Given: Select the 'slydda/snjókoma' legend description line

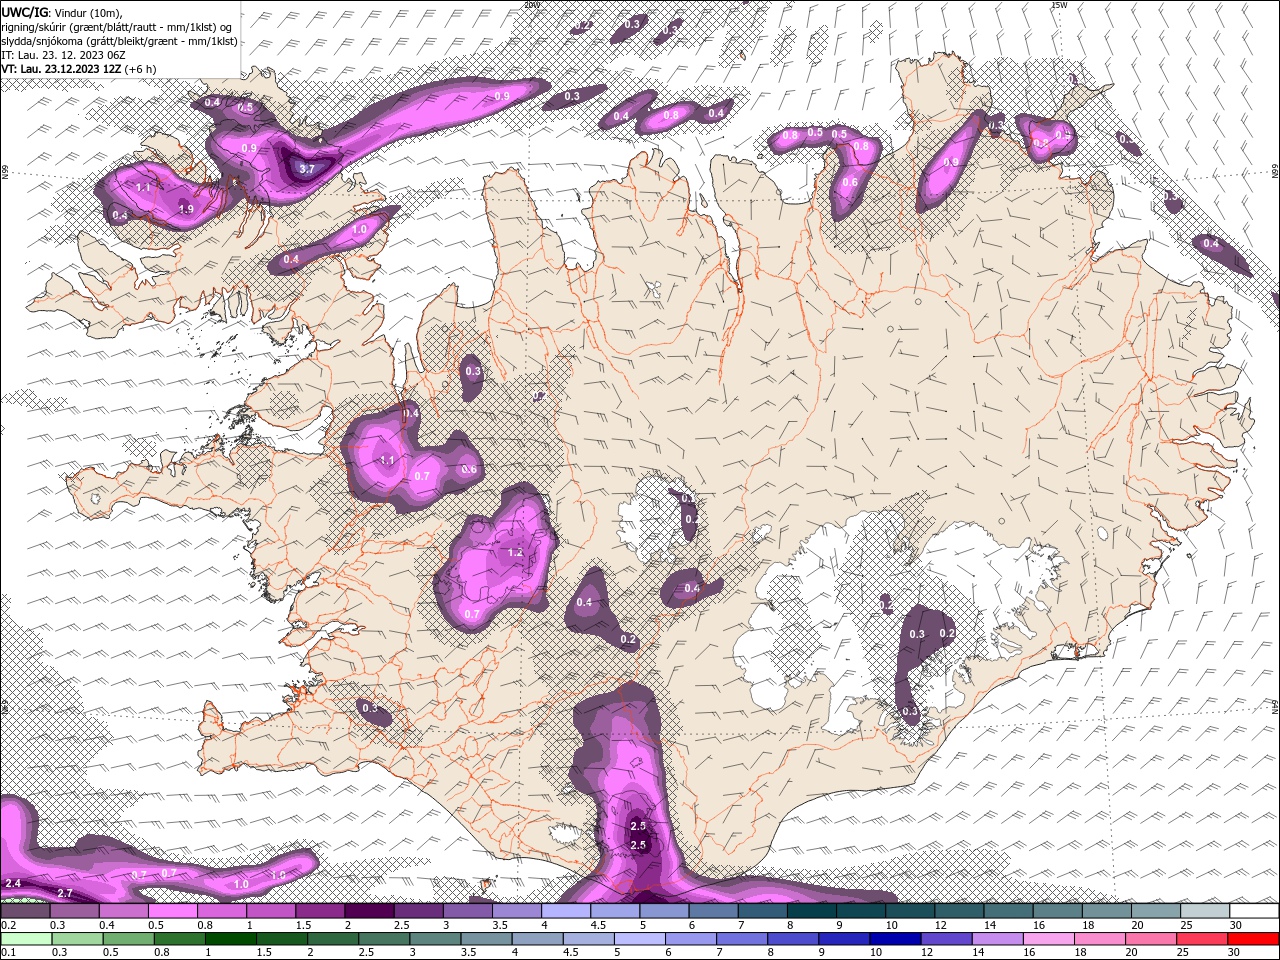Looking at the screenshot, I should point(119,40).
